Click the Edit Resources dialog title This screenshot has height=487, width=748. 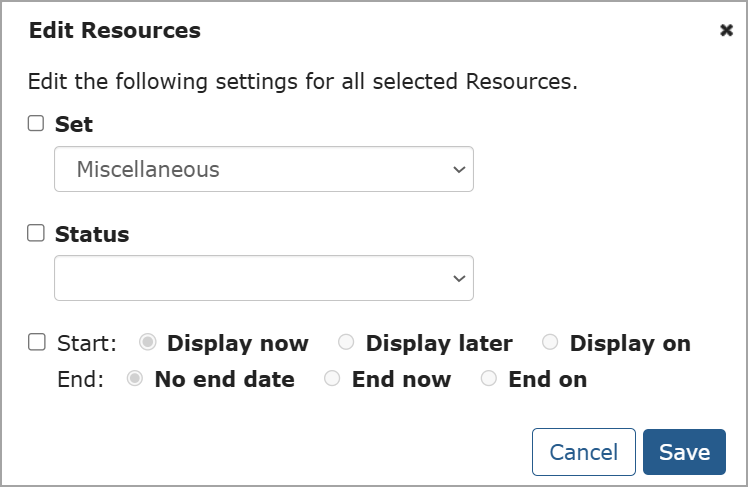tap(114, 31)
